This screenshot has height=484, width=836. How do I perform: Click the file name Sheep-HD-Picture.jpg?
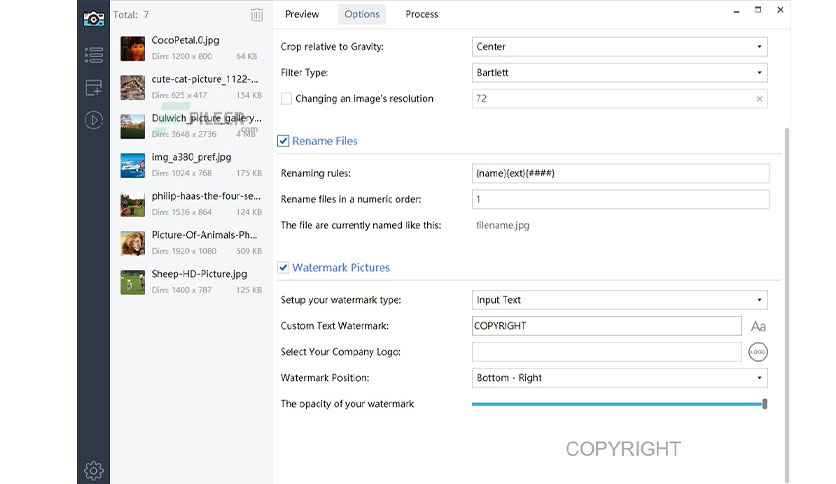point(199,274)
